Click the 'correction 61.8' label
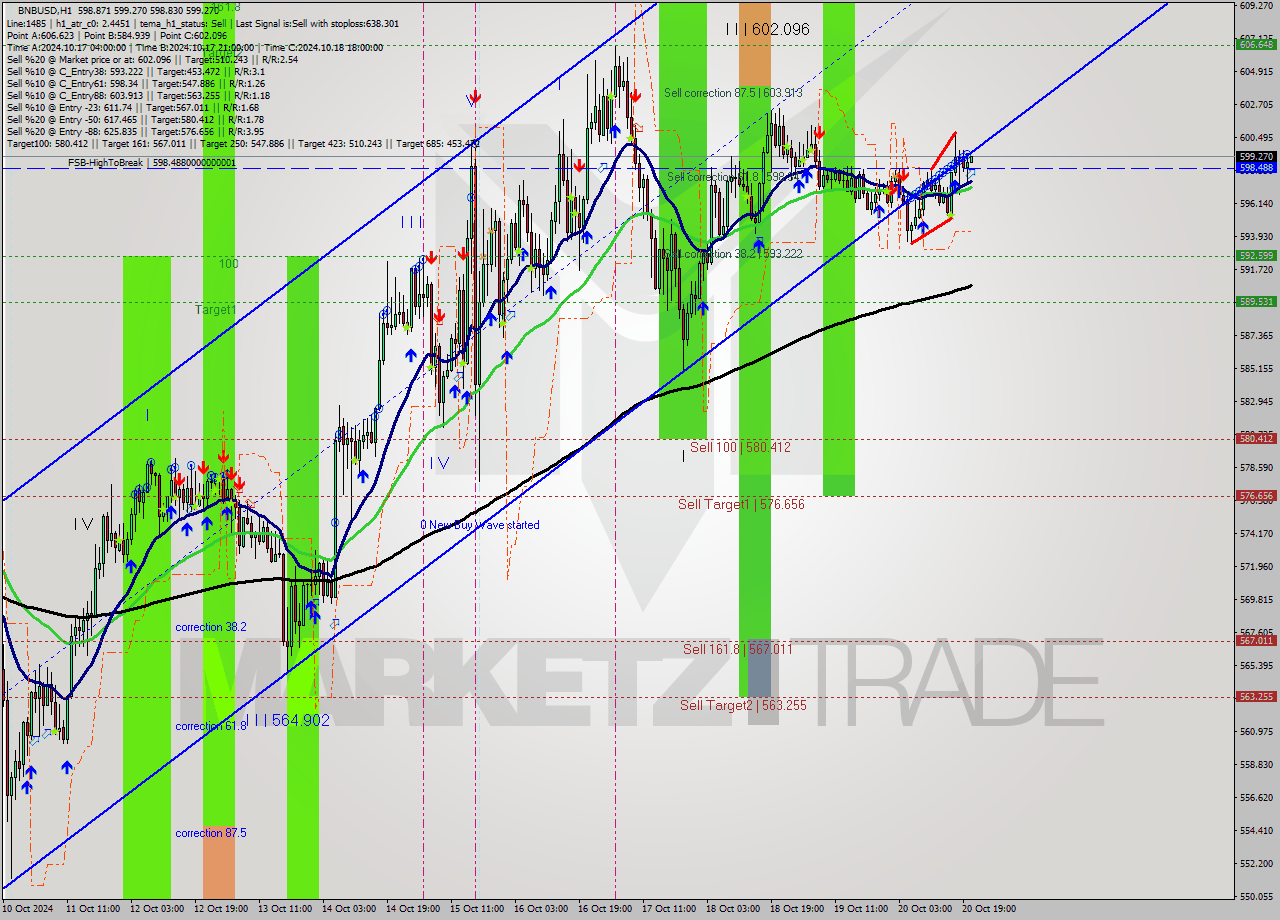The image size is (1280, 920). point(211,726)
